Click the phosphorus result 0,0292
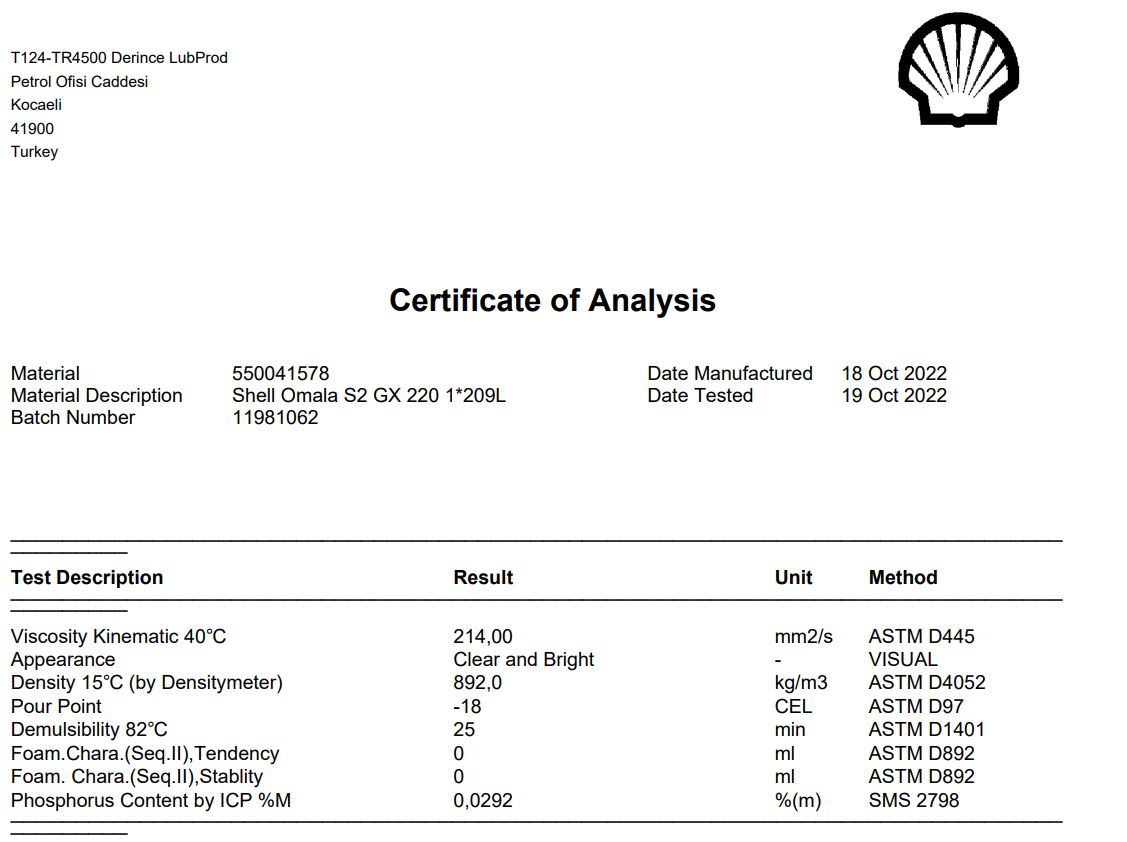Image resolution: width=1127 pixels, height=842 pixels. click(483, 801)
